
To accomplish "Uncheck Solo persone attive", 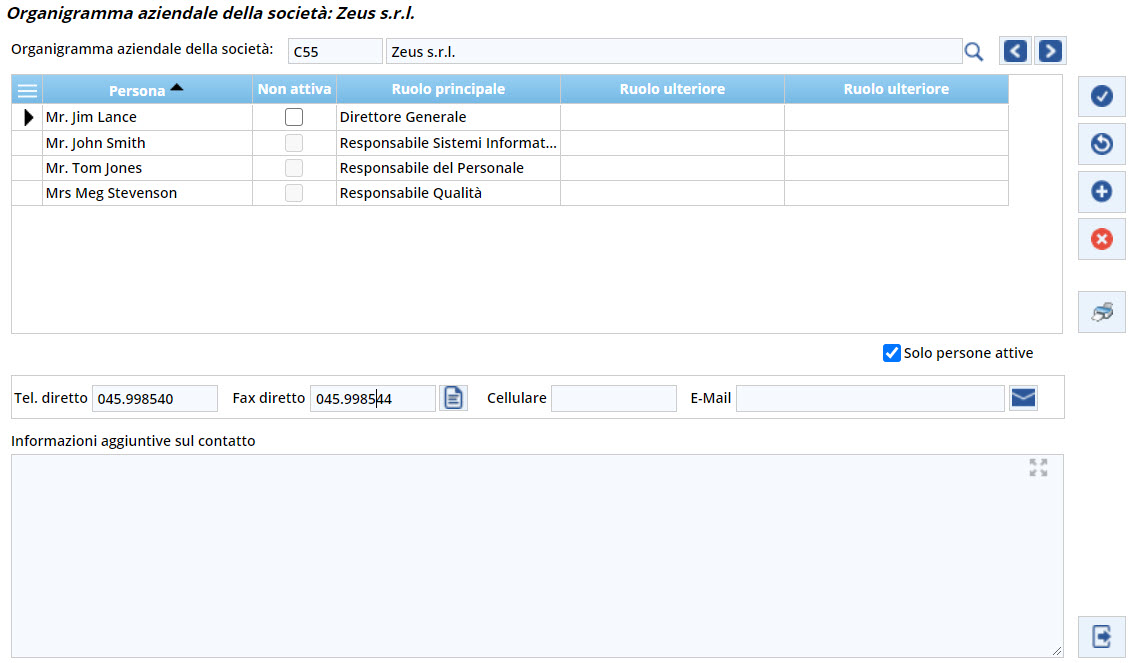I will click(892, 353).
